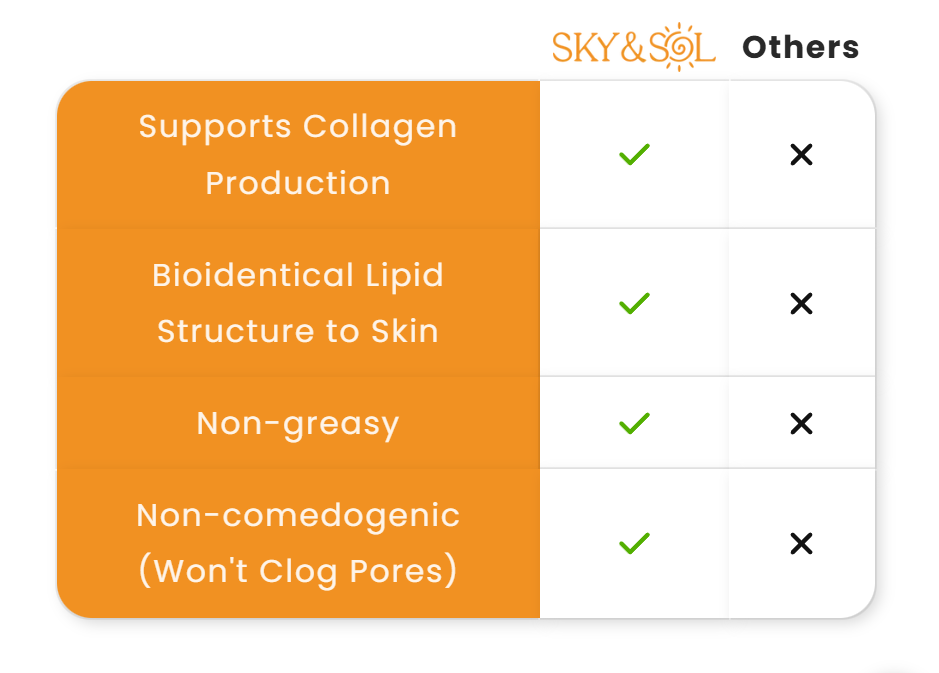The image size is (939, 673).
Task: Click the 'Non-comedogenic' text
Action: point(297,515)
